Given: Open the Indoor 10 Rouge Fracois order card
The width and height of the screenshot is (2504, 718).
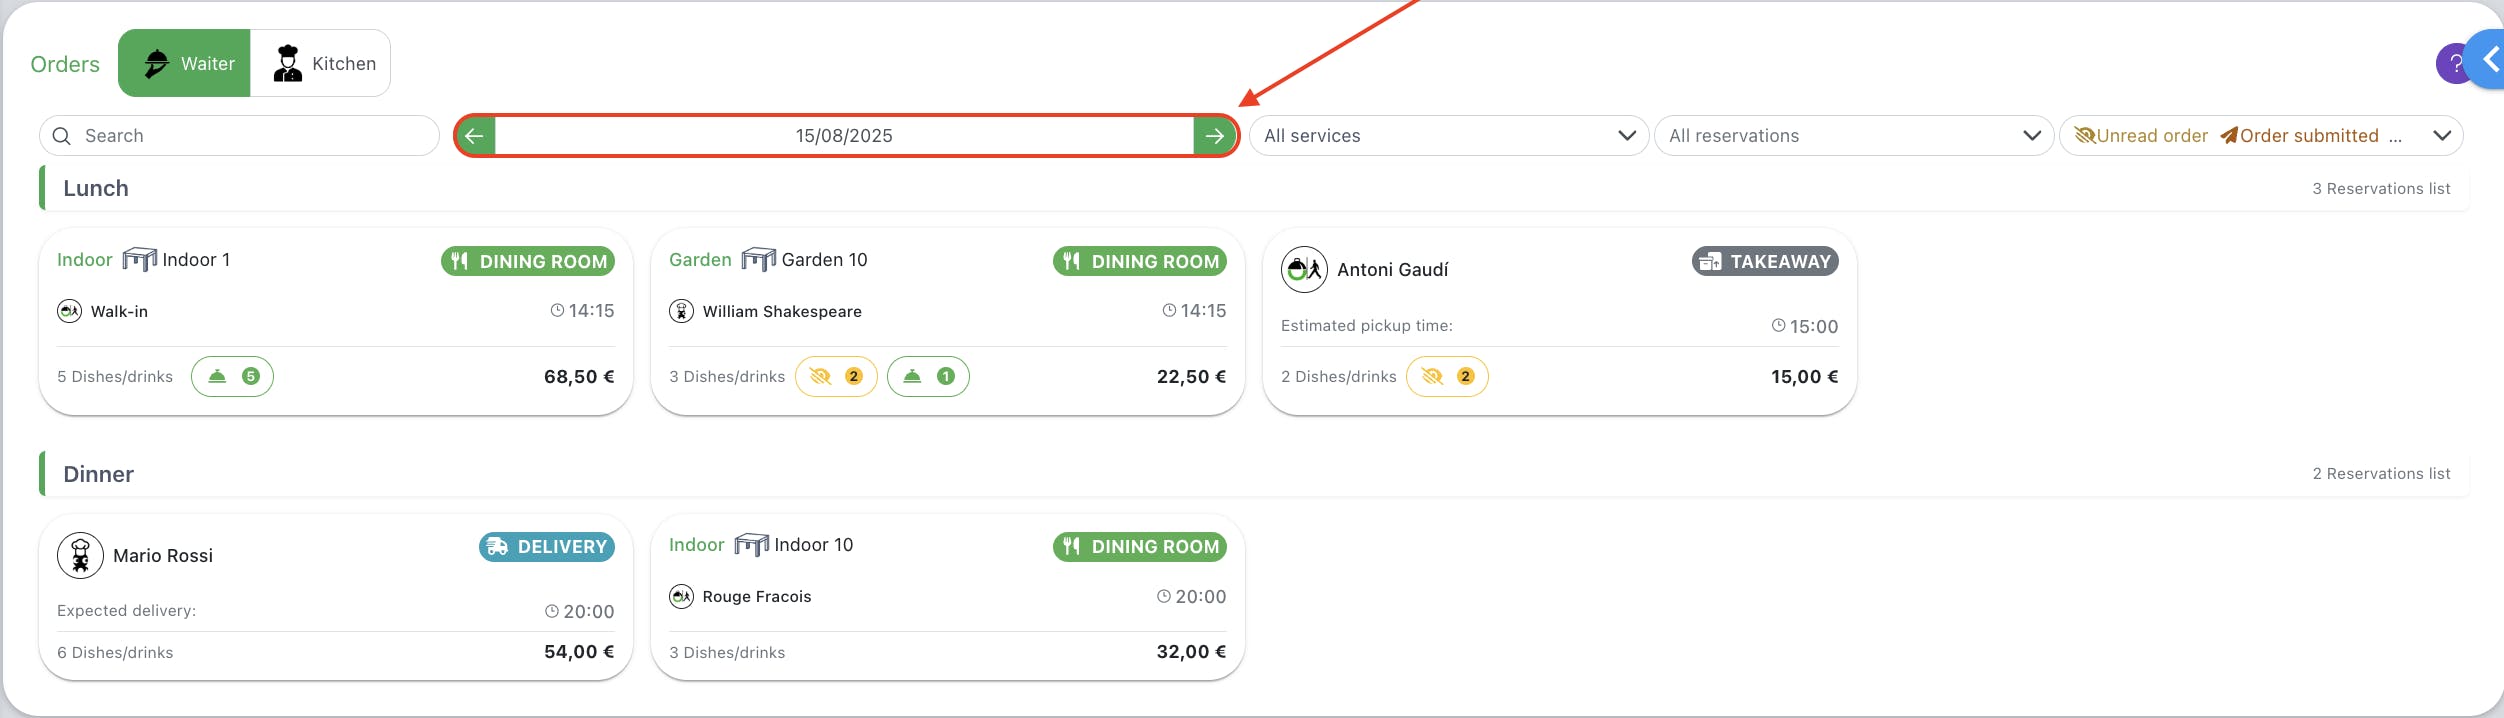Looking at the screenshot, I should coord(947,597).
